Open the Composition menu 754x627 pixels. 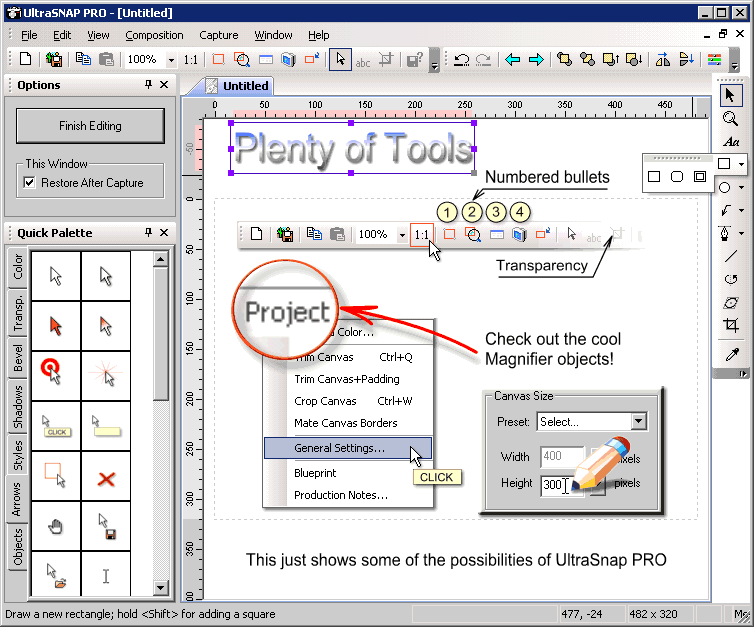click(x=154, y=35)
